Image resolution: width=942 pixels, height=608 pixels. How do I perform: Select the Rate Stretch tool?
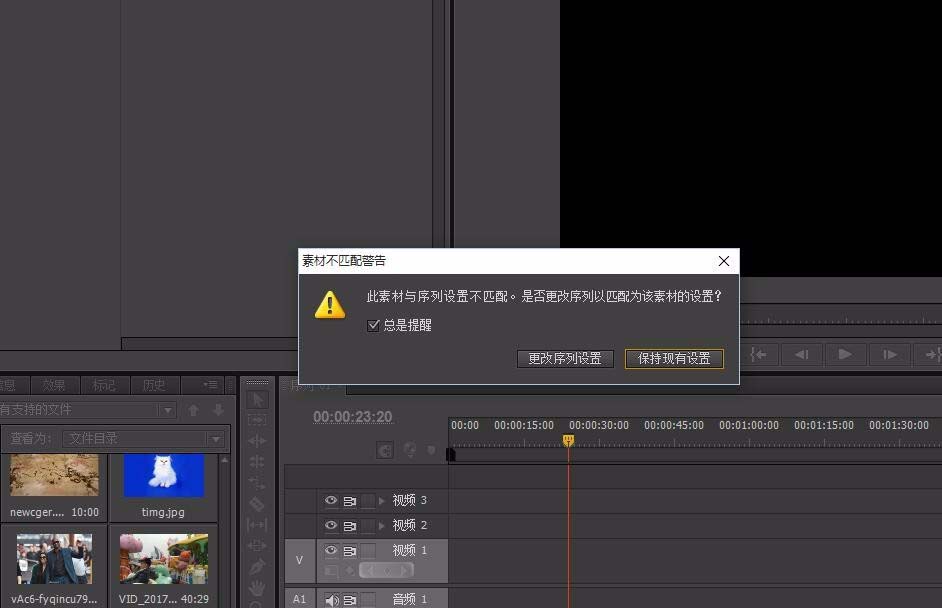(x=257, y=483)
